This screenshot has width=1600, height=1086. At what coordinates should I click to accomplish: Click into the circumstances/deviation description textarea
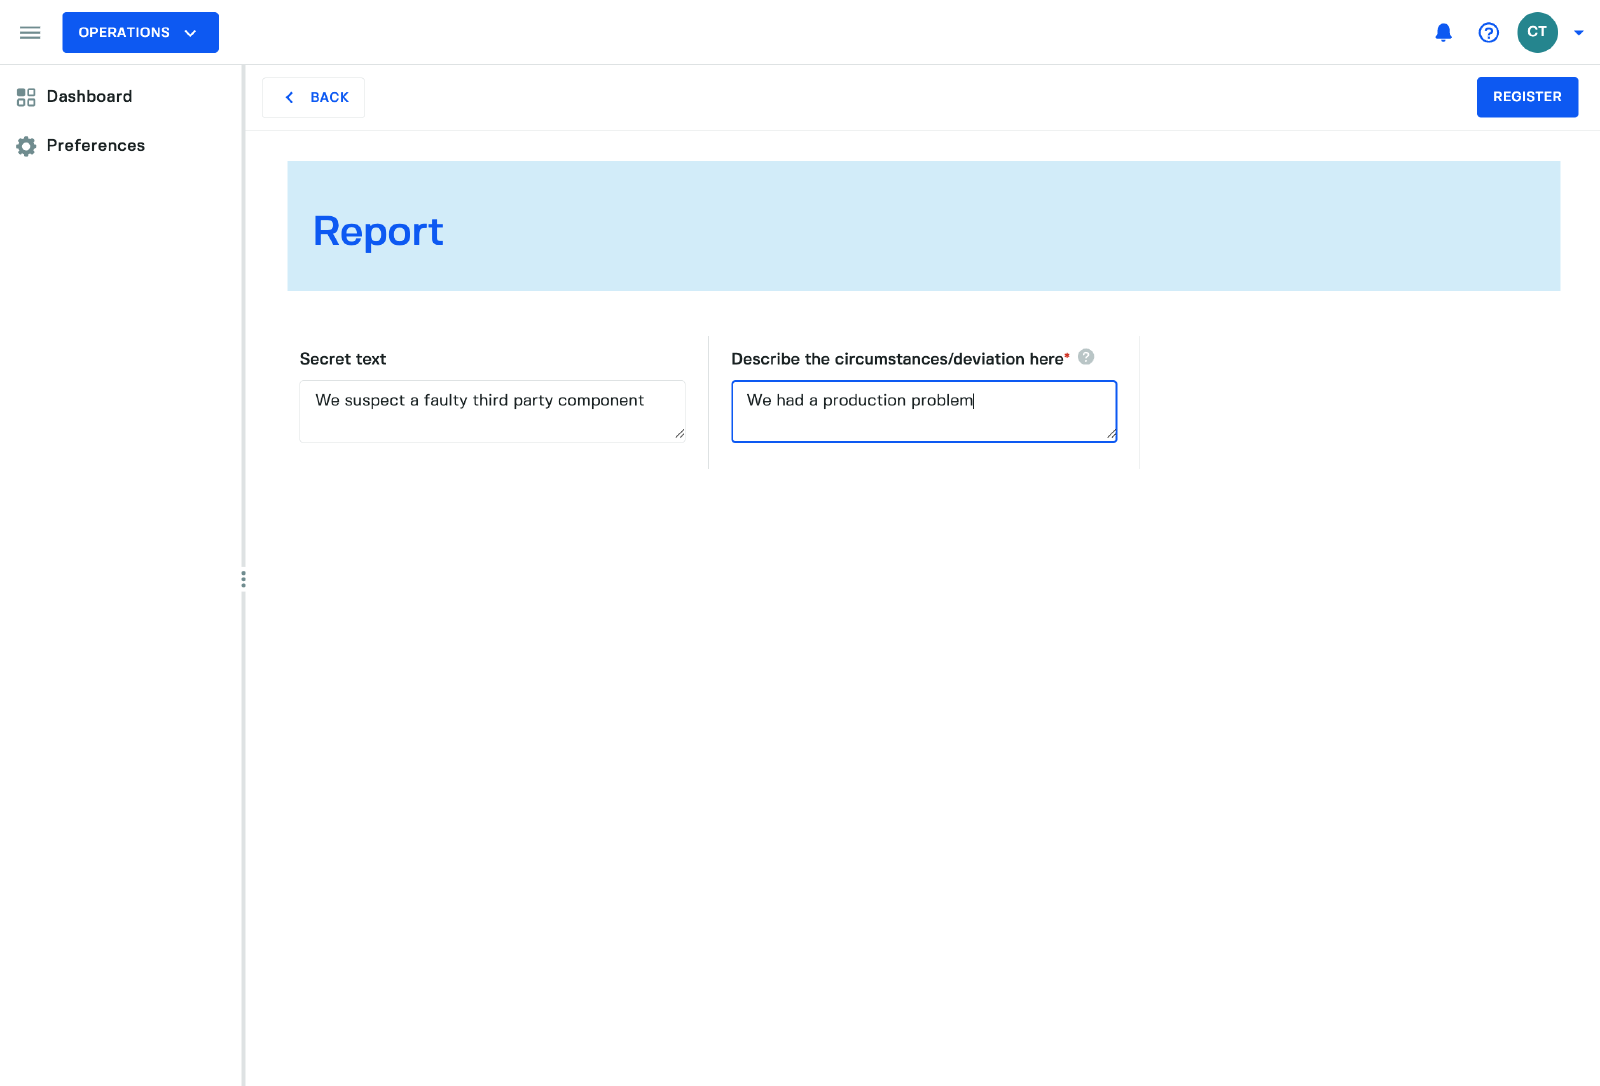pyautogui.click(x=923, y=411)
